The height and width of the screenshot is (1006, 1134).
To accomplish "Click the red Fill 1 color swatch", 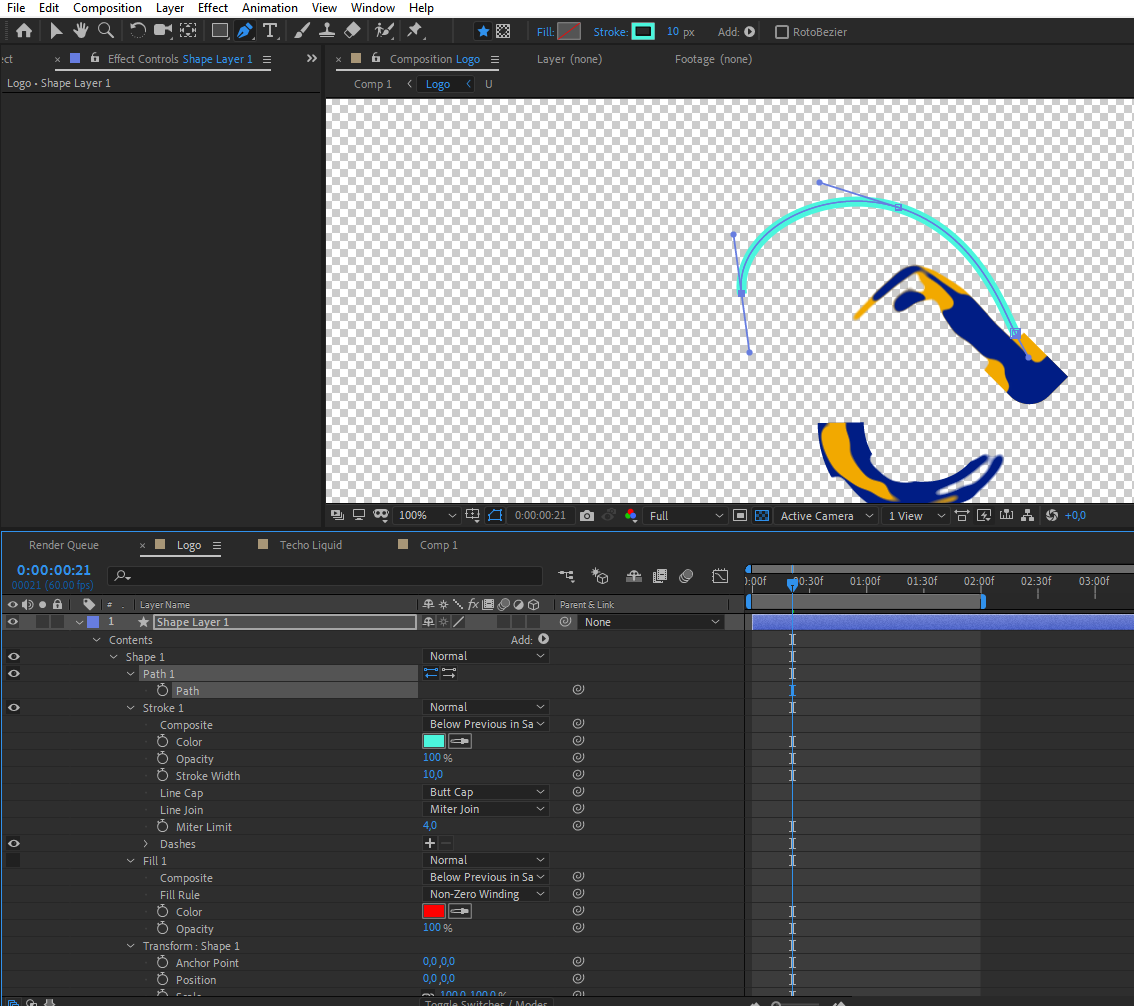I will pyautogui.click(x=433, y=911).
